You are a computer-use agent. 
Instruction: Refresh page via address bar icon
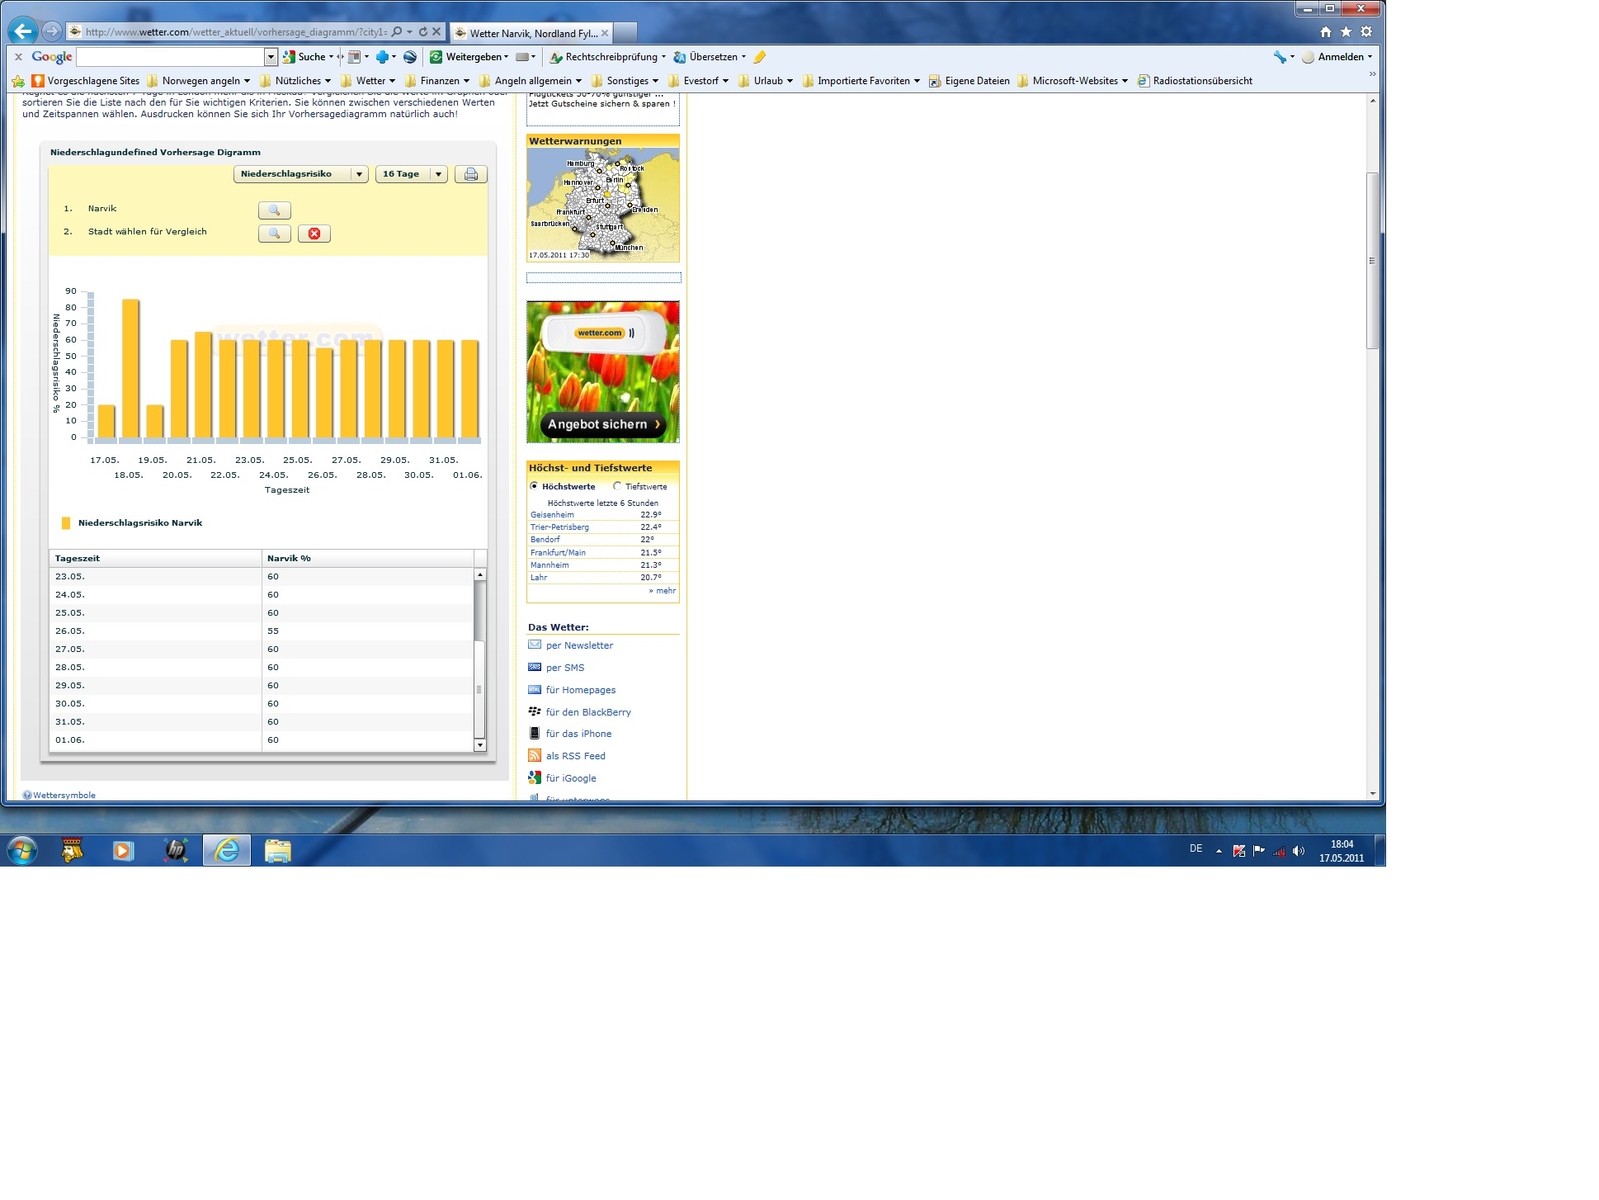coord(423,32)
